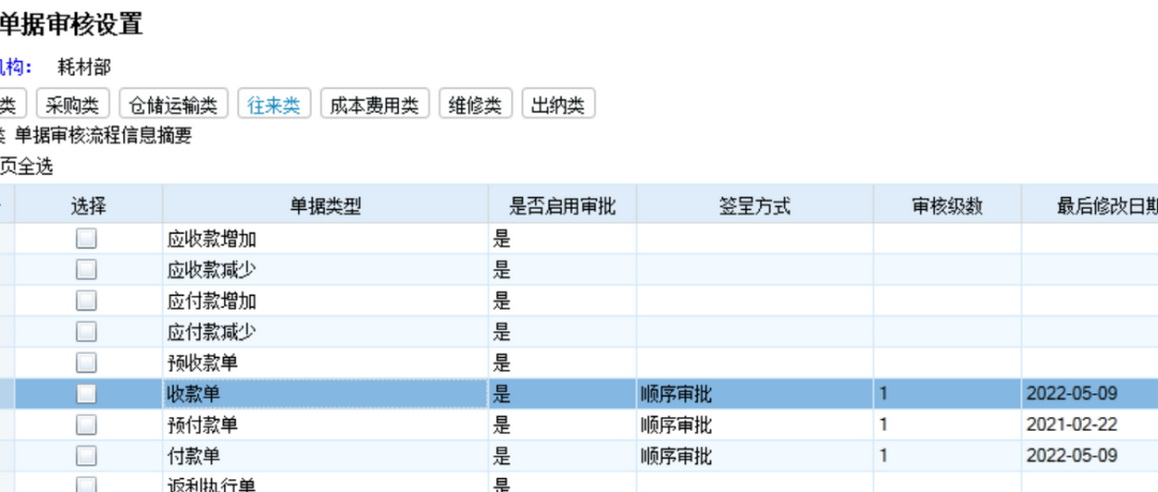The image size is (1158, 492).
Task: Tick the checkbox beside 预付款单
Action: coord(87,425)
